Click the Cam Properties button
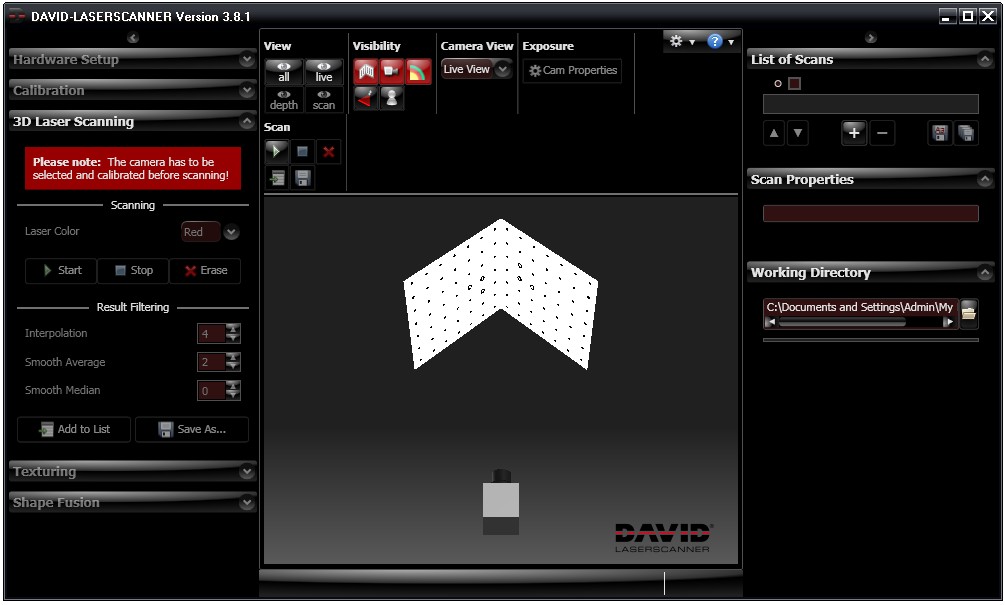 point(571,71)
